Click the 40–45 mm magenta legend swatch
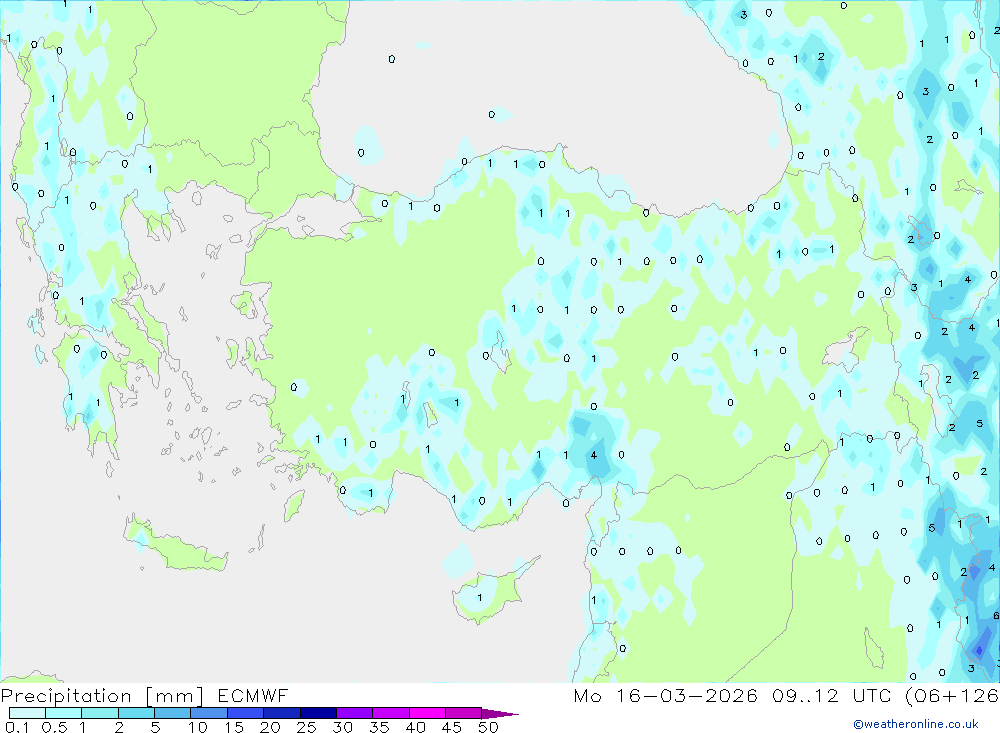 click(427, 713)
